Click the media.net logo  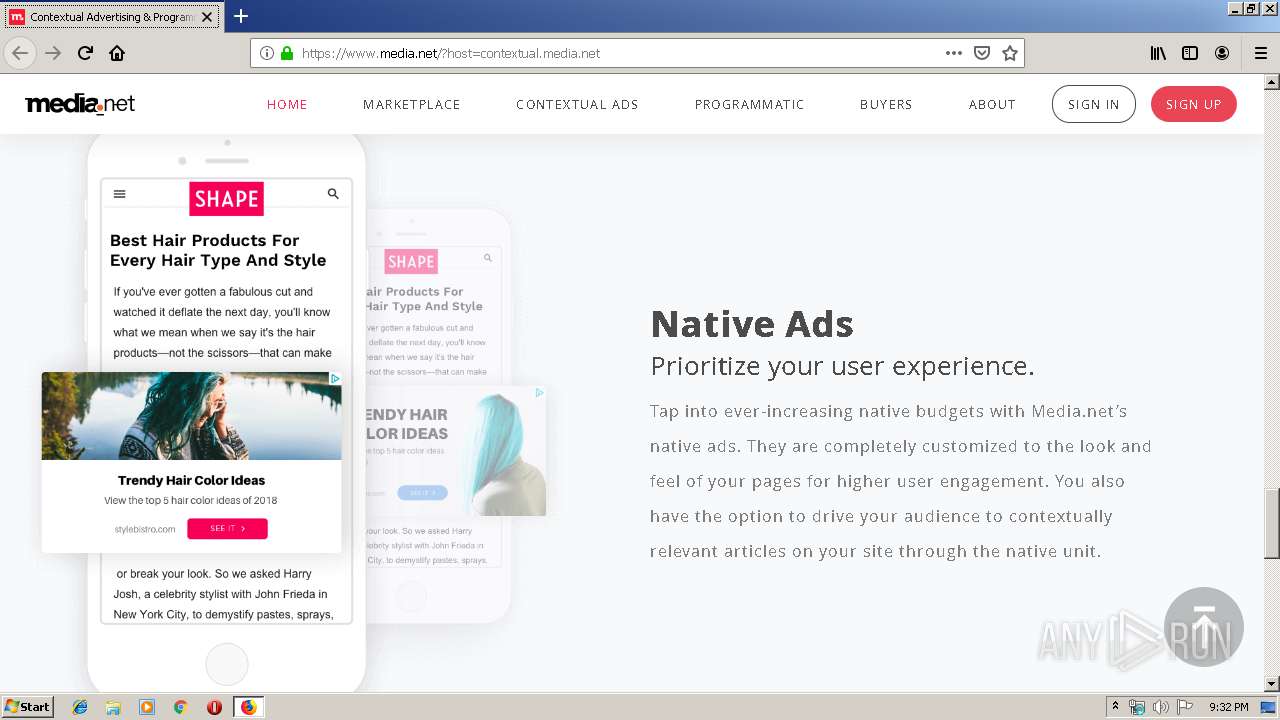point(80,104)
